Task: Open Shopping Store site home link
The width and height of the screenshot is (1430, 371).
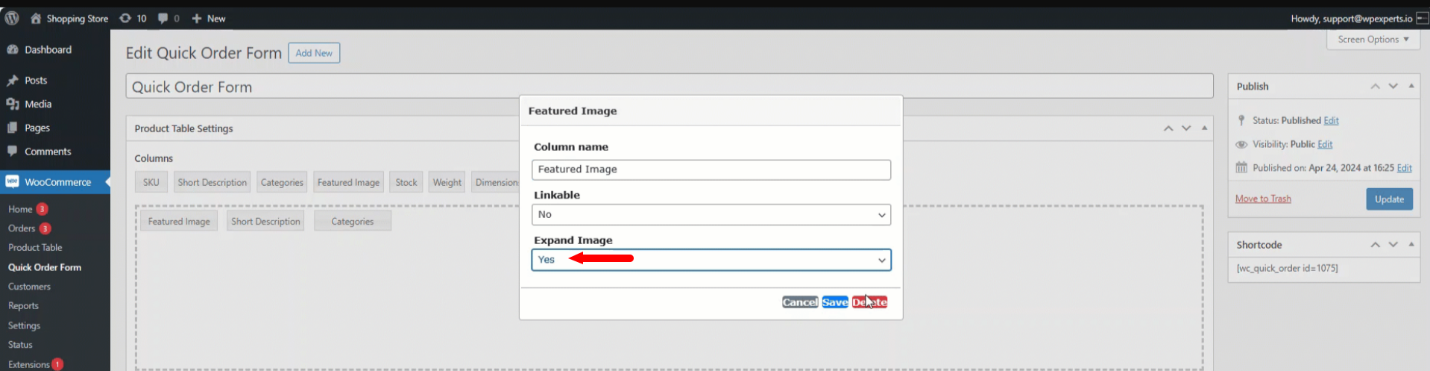Action: coord(70,18)
